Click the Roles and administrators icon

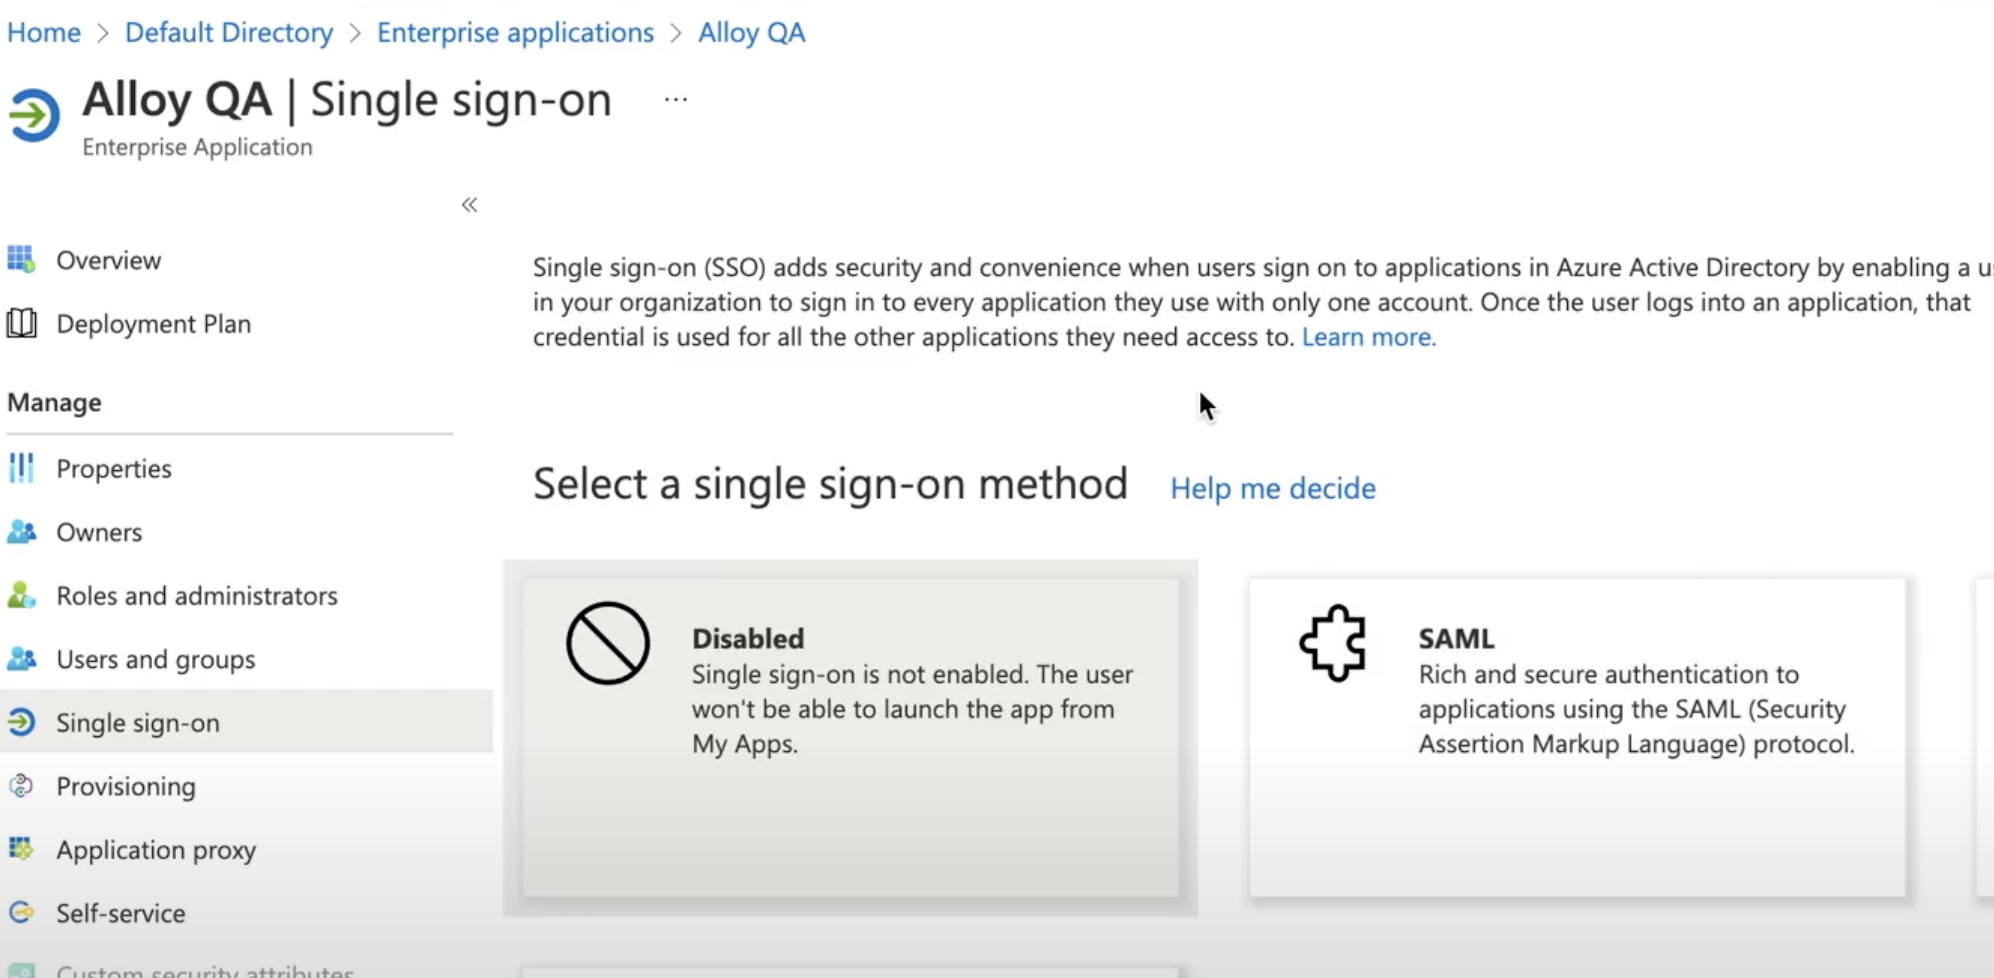point(21,595)
